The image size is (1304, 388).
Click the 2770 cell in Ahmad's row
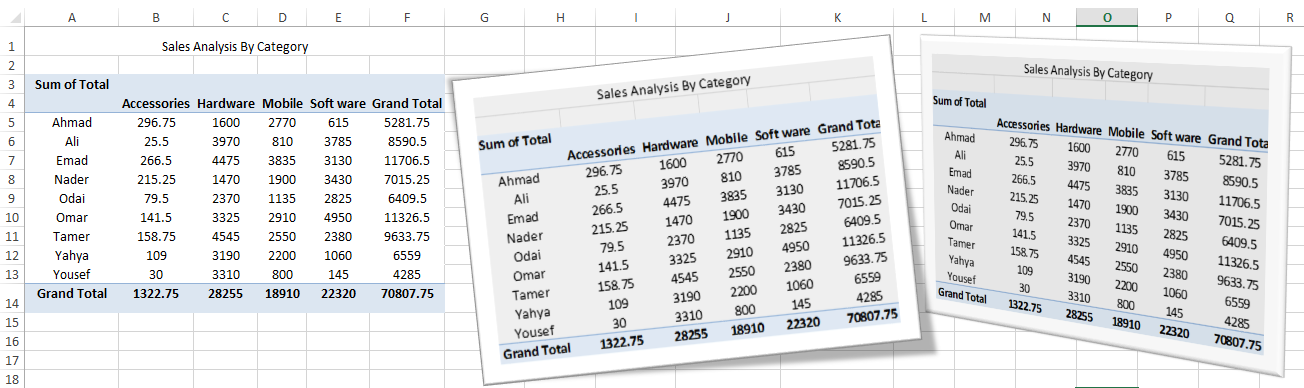[x=282, y=122]
